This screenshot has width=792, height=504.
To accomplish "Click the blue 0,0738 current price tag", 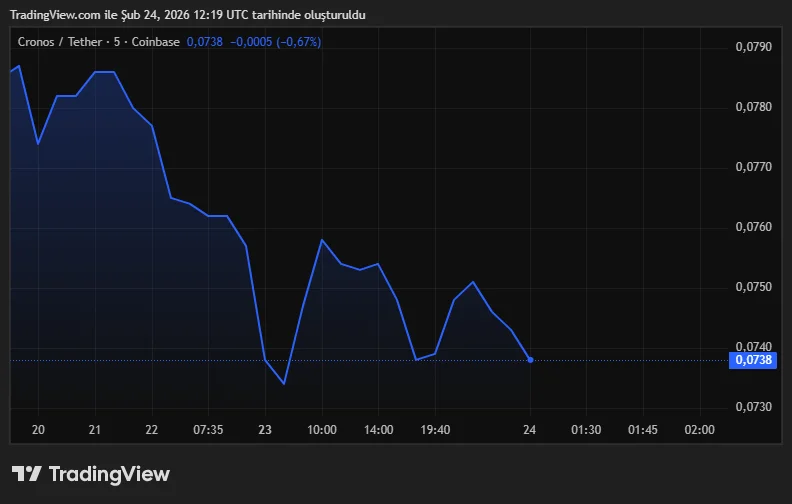I will pos(754,360).
